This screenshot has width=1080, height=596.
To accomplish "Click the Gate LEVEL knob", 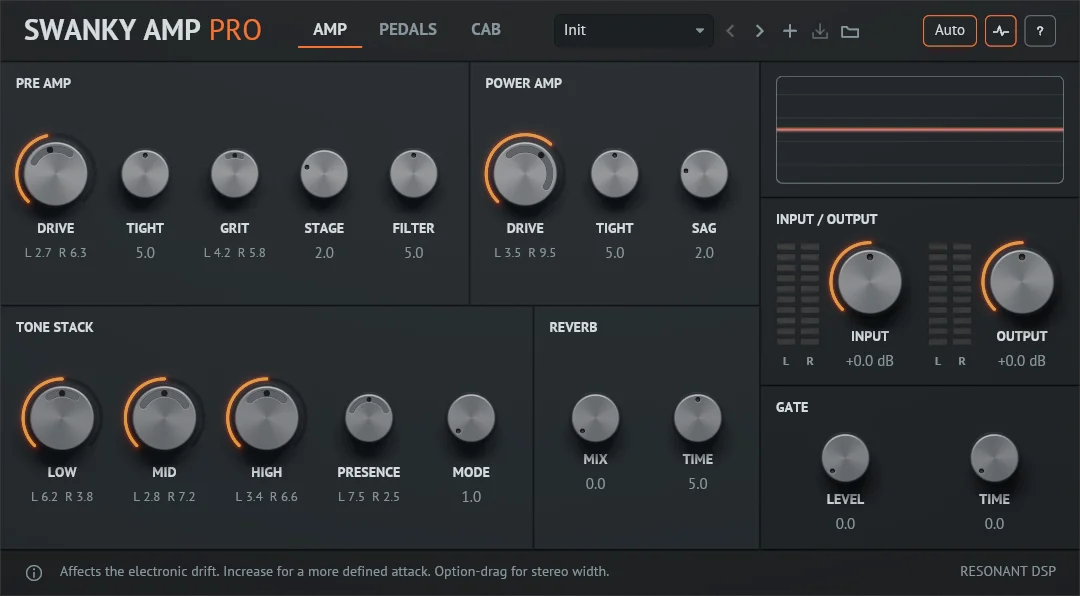I will 845,458.
